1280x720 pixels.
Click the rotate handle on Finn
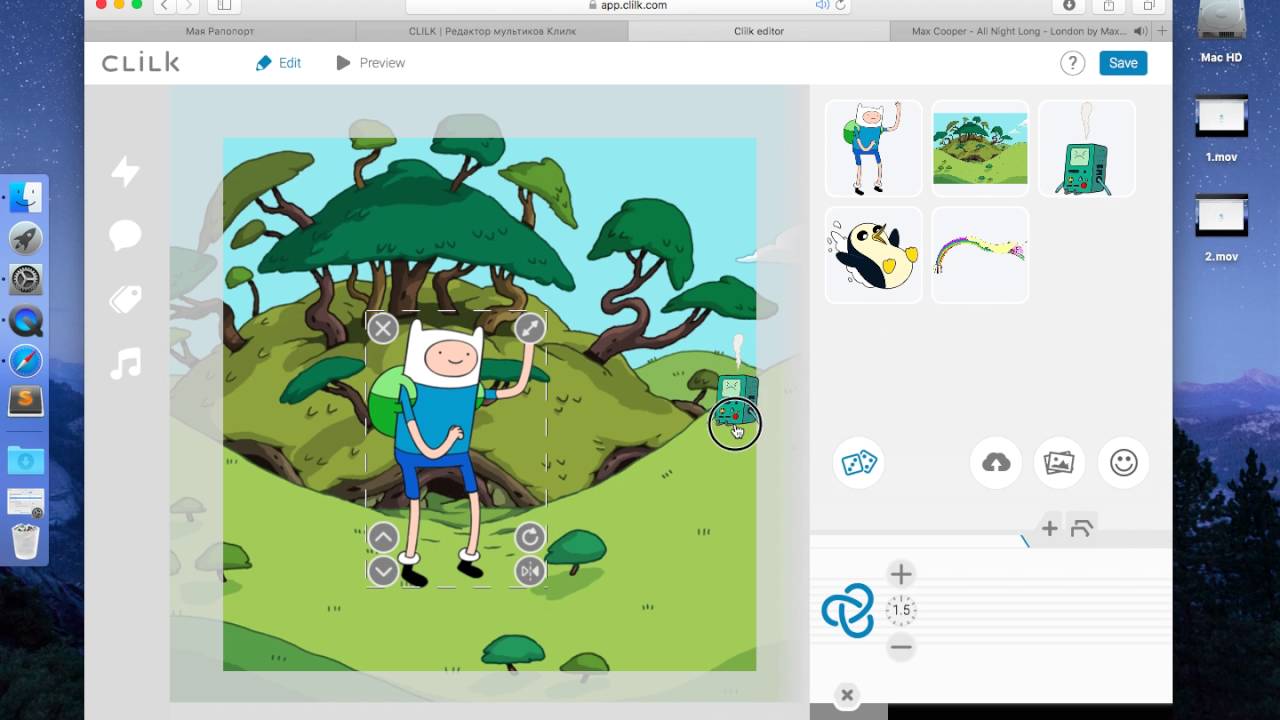[x=530, y=538]
